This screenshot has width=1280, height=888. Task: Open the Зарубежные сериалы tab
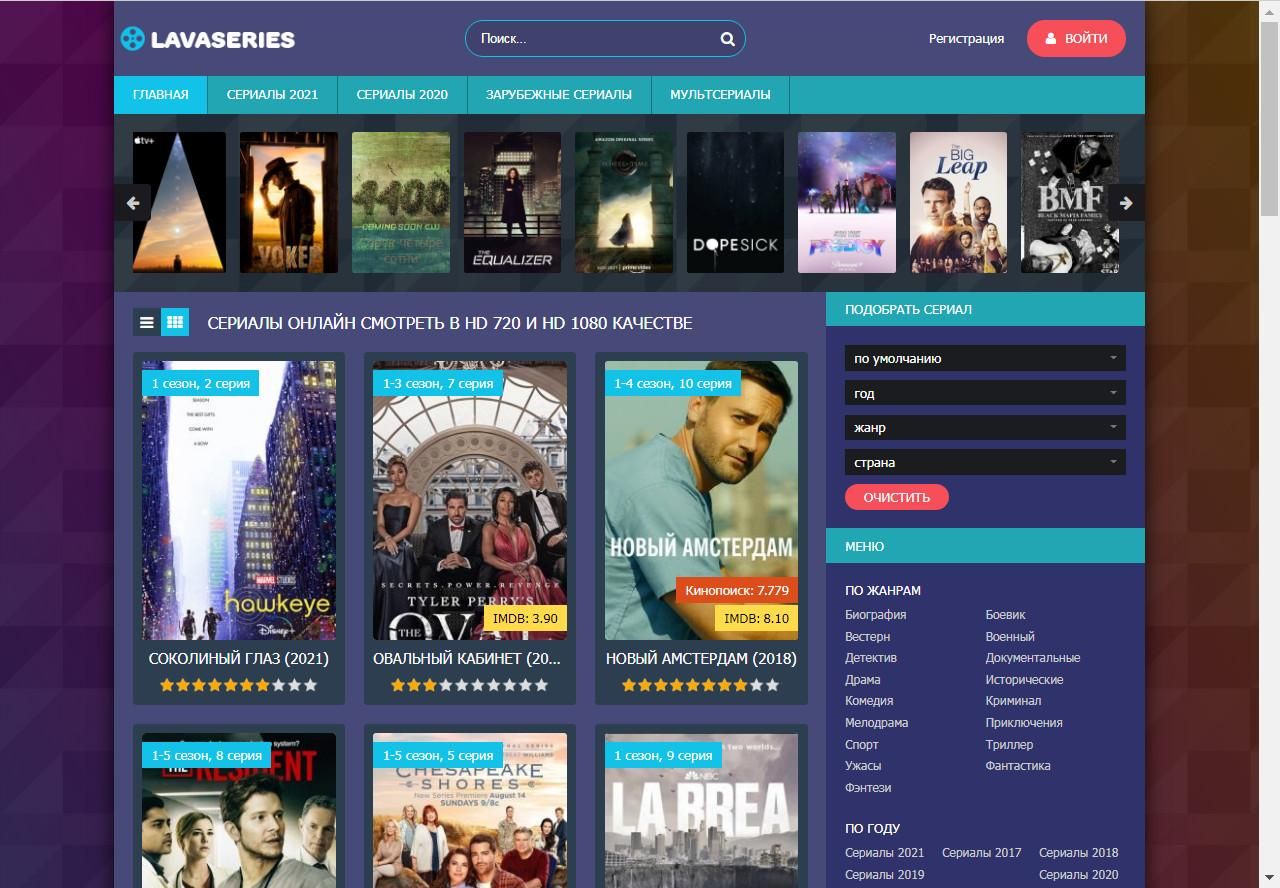tap(559, 95)
